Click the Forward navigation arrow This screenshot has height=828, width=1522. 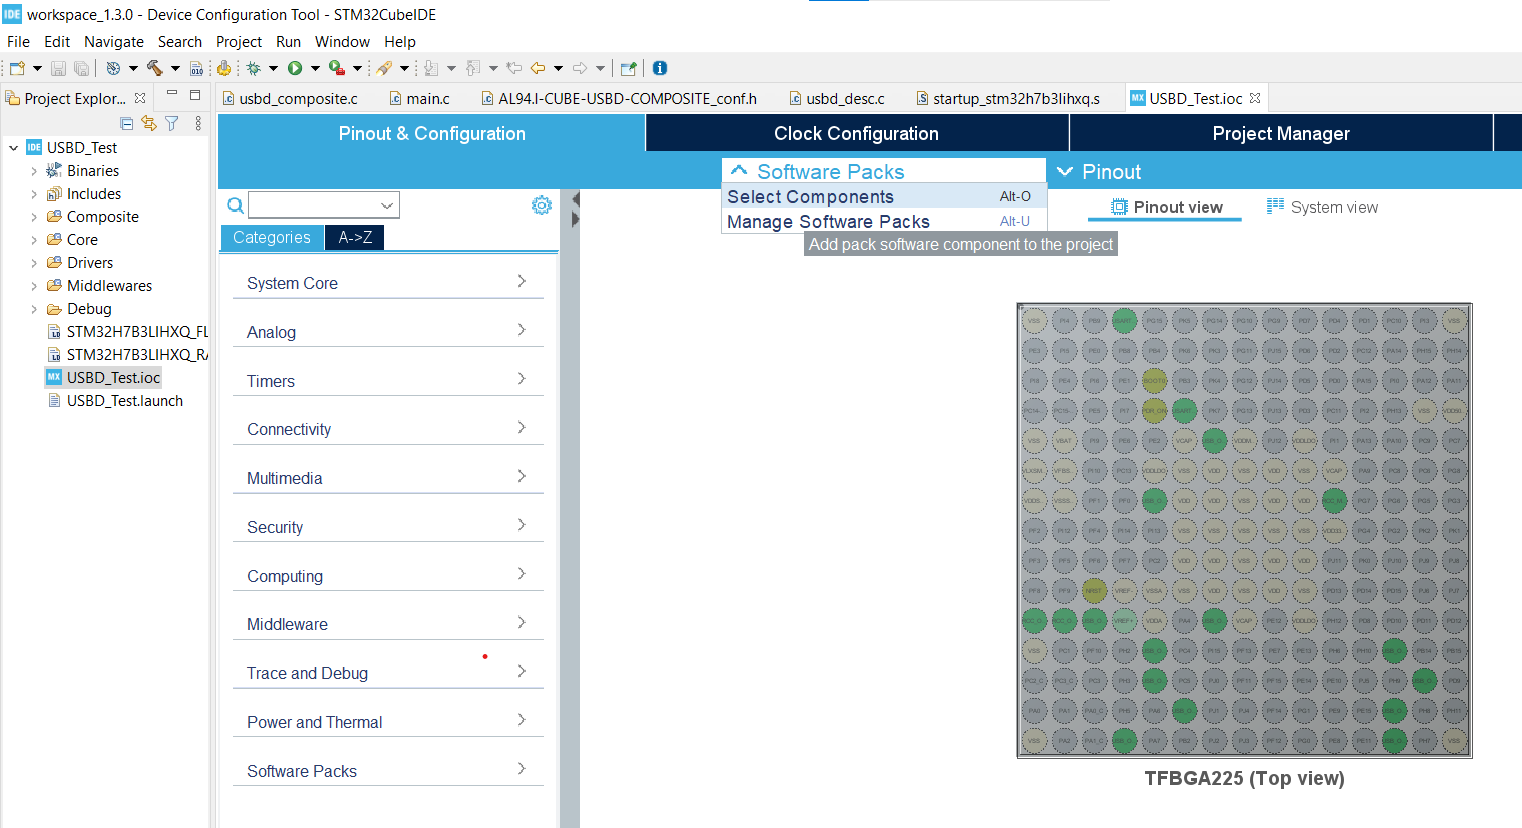(x=580, y=68)
